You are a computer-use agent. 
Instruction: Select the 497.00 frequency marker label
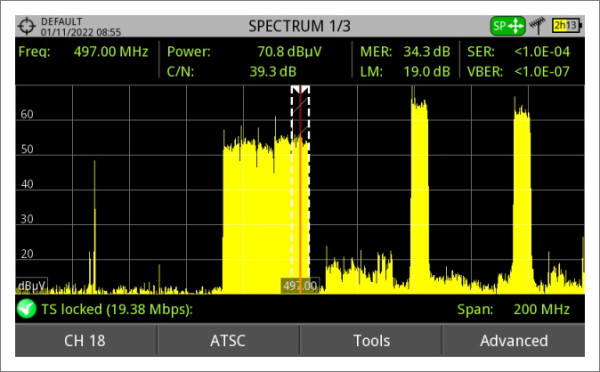[x=300, y=286]
